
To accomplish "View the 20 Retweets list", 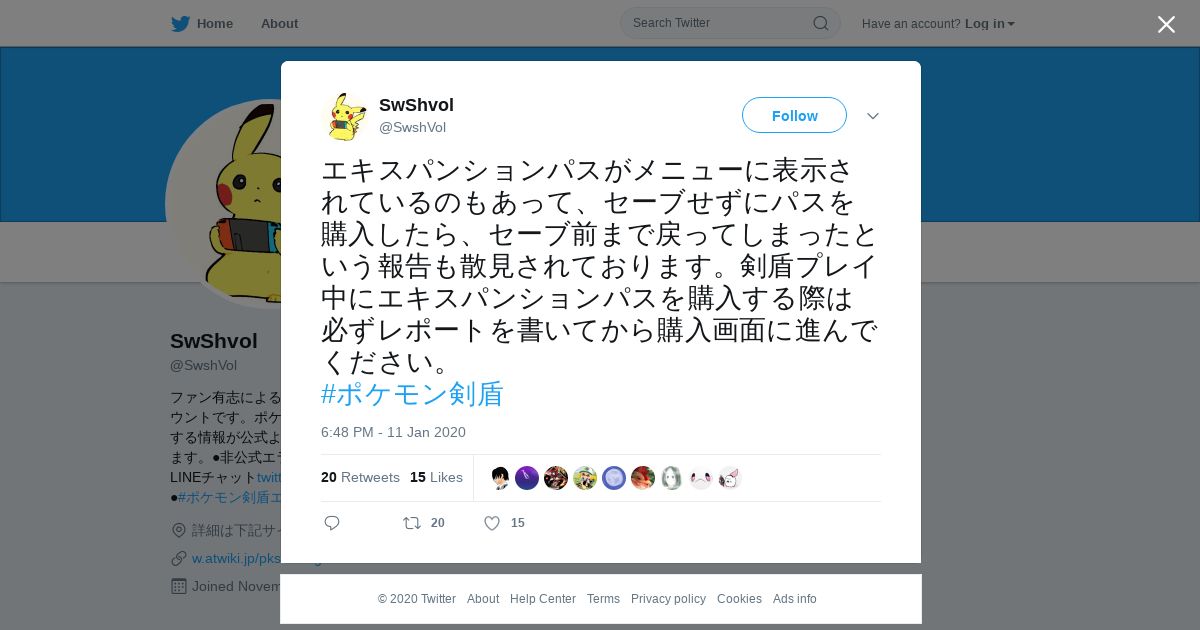I will tap(360, 477).
